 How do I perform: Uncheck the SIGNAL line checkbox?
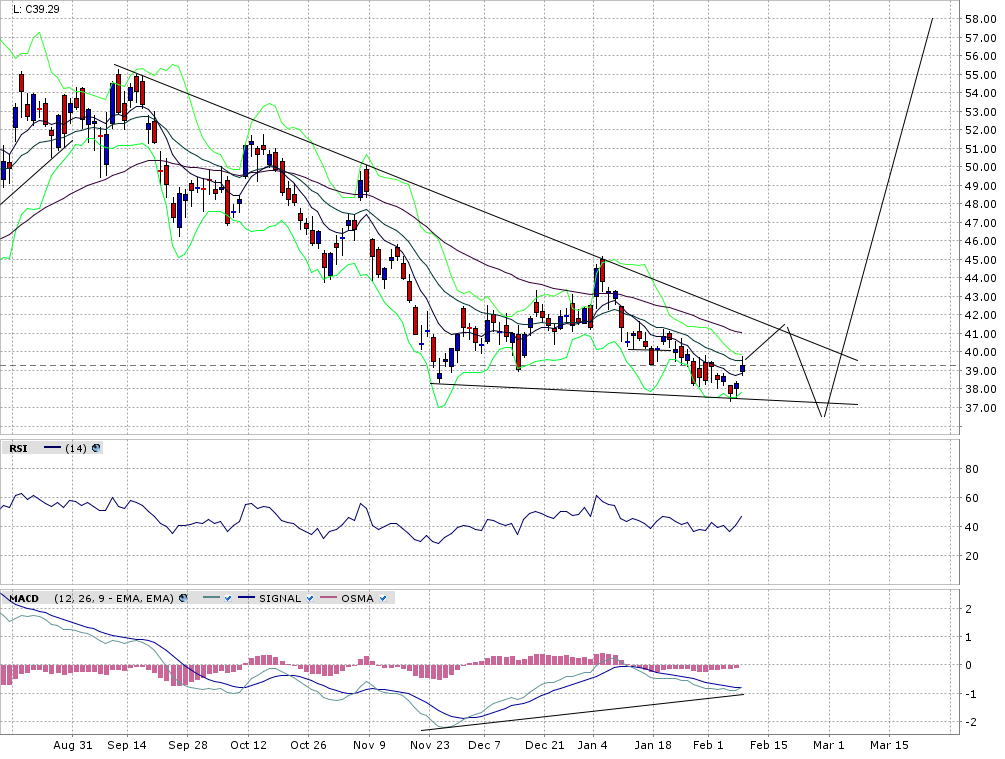tap(310, 598)
